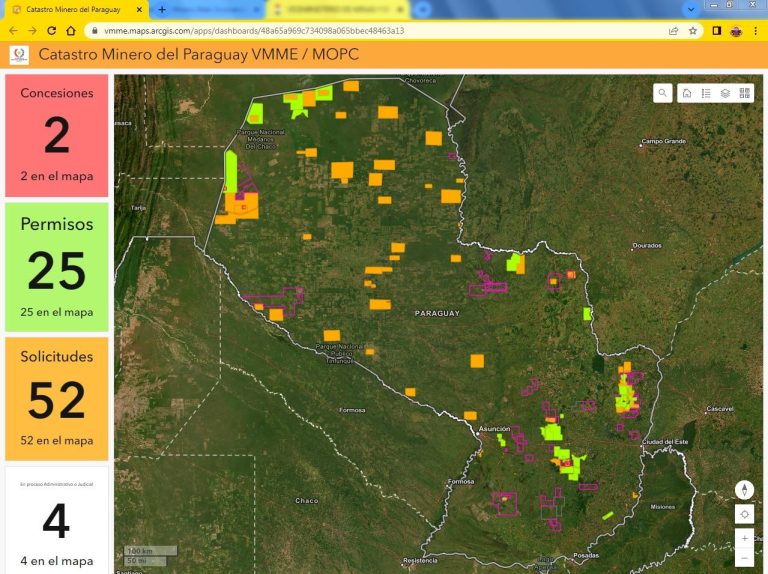
Task: Open the map legend panel
Action: tap(706, 93)
